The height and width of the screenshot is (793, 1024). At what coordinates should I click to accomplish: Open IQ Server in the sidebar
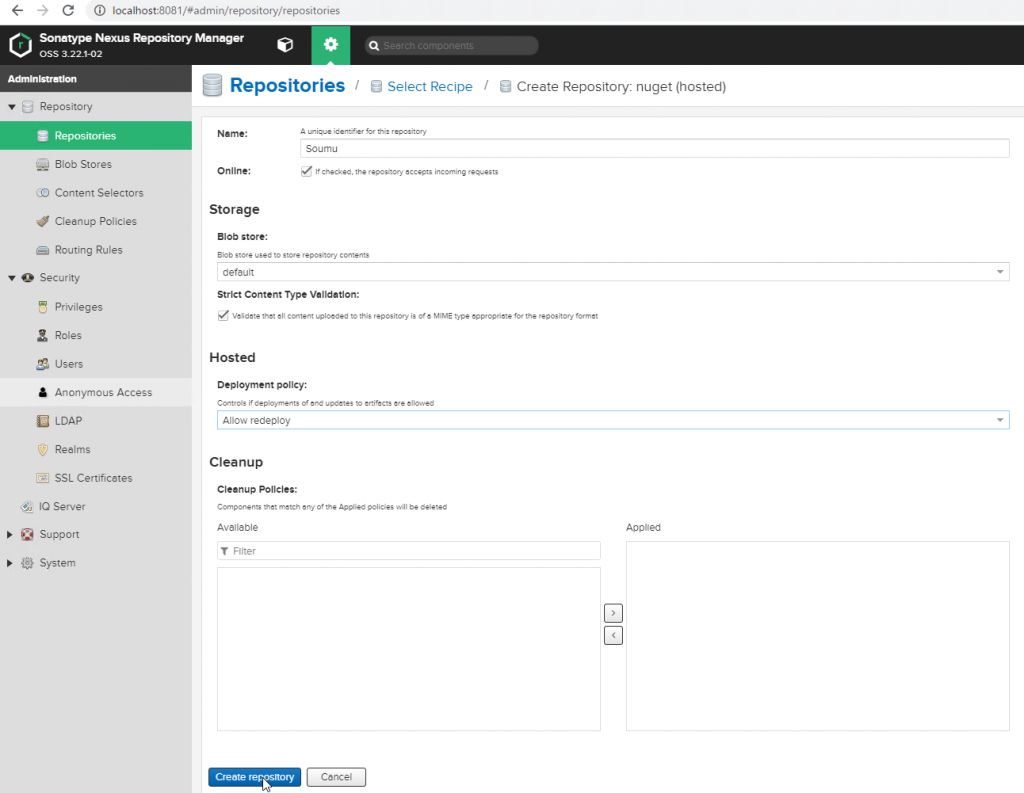tap(96, 506)
